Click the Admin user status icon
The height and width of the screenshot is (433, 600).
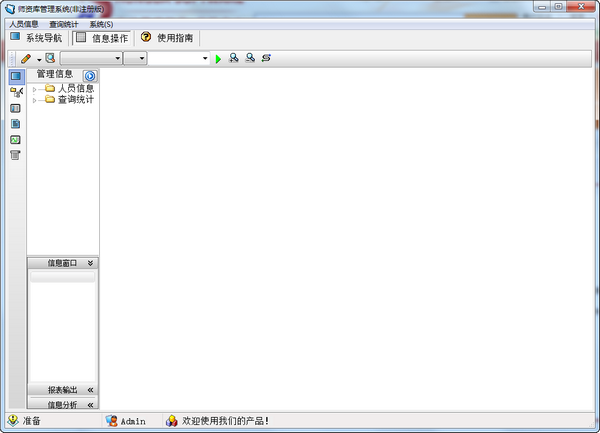[x=111, y=421]
